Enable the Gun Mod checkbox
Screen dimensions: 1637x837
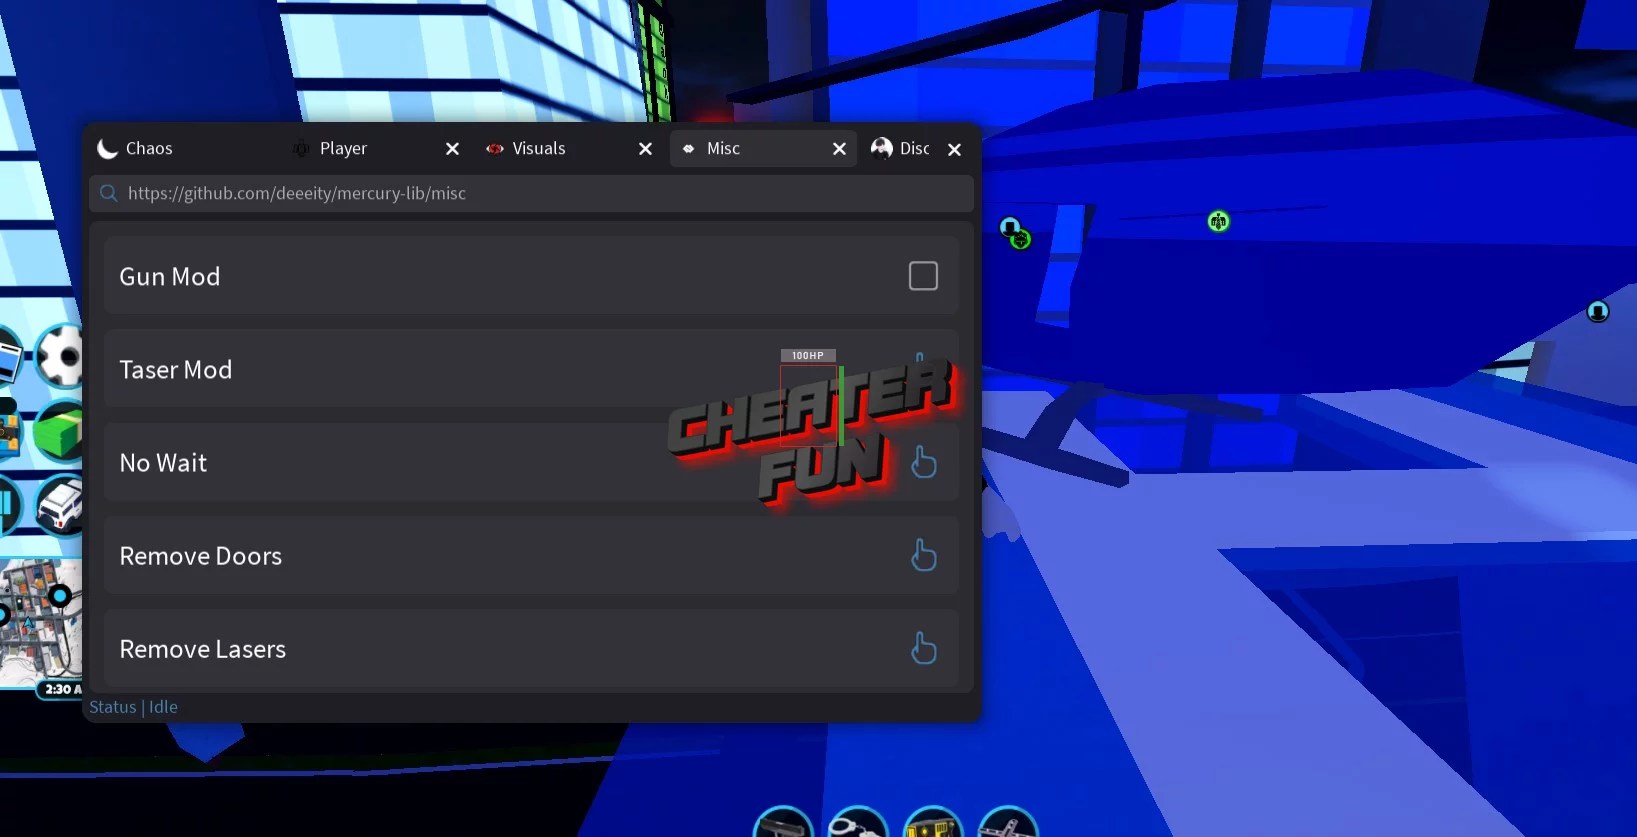pyautogui.click(x=923, y=276)
